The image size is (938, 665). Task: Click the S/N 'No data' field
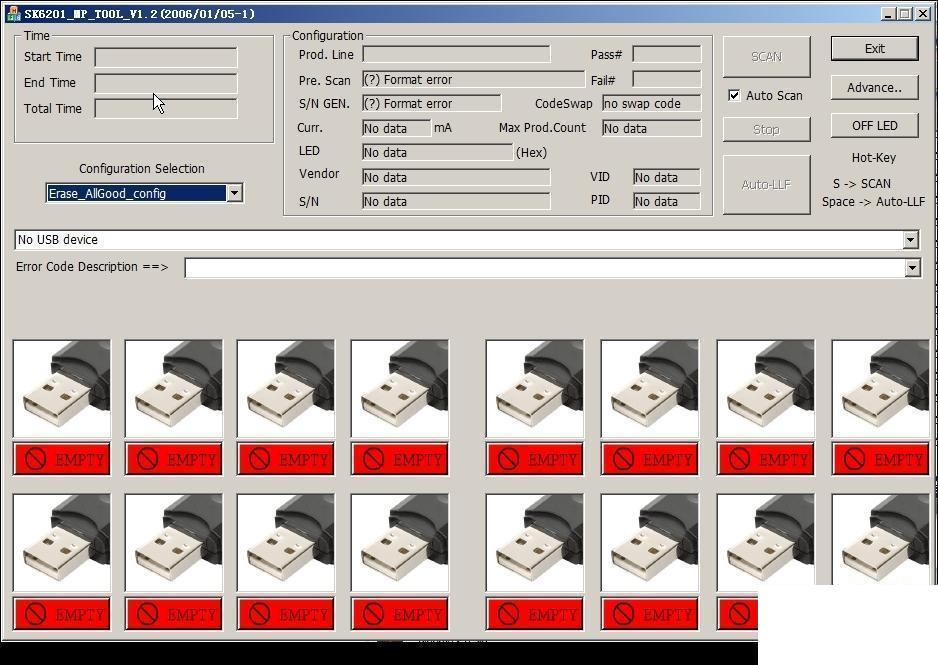pos(456,201)
